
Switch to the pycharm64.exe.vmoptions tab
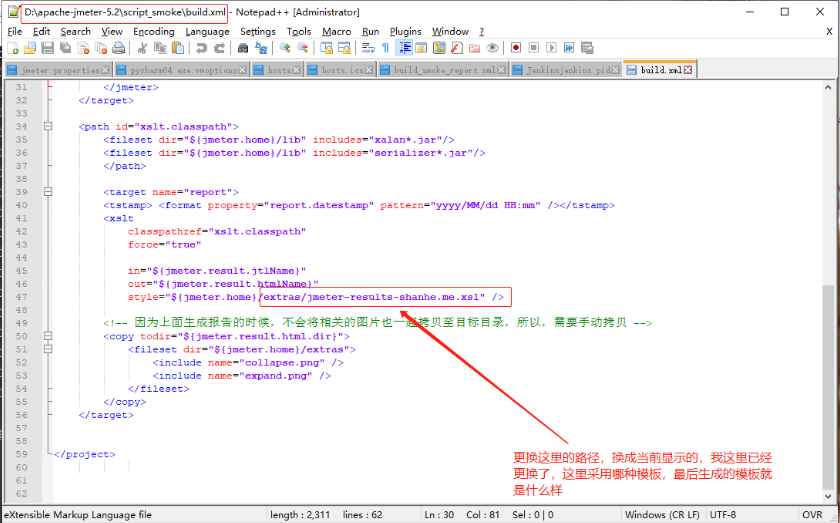pos(183,70)
